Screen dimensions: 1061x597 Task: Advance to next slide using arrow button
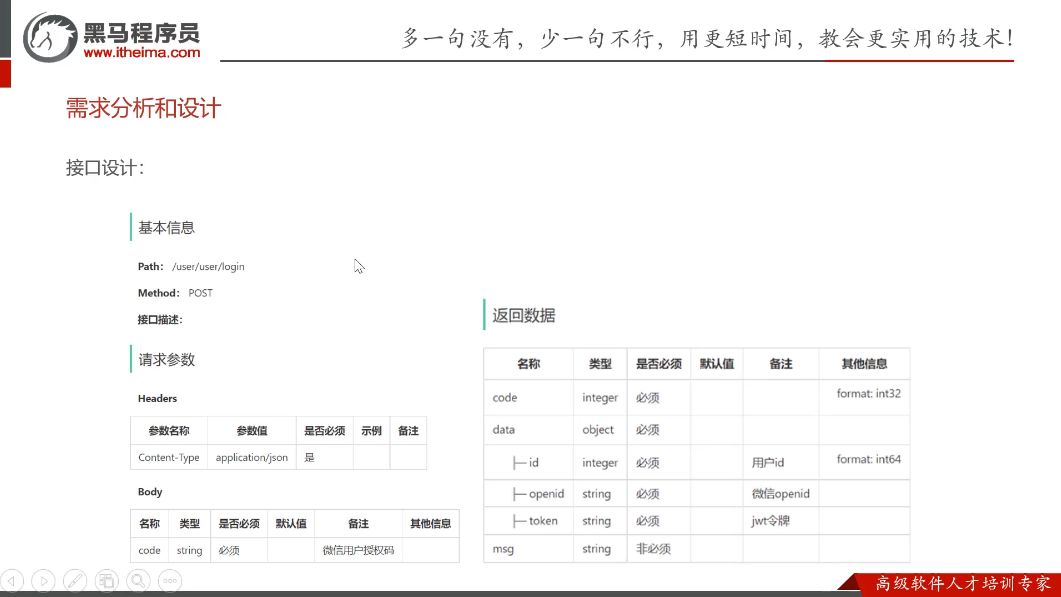pyautogui.click(x=43, y=581)
